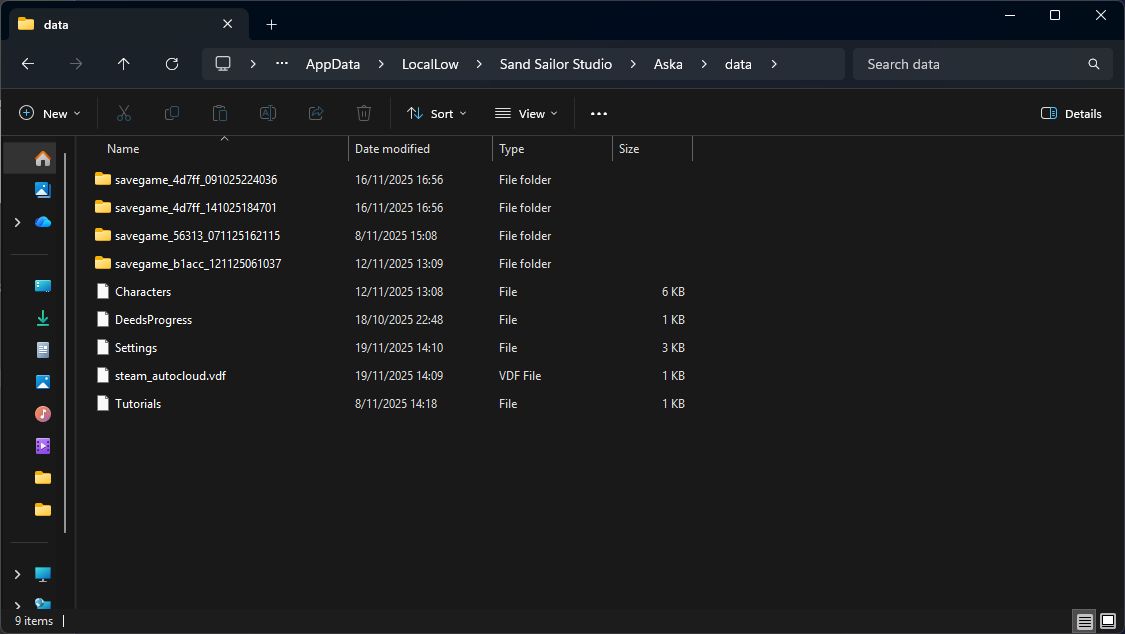This screenshot has height=634, width=1125.
Task: Click the Delete trash can icon
Action: [x=365, y=114]
